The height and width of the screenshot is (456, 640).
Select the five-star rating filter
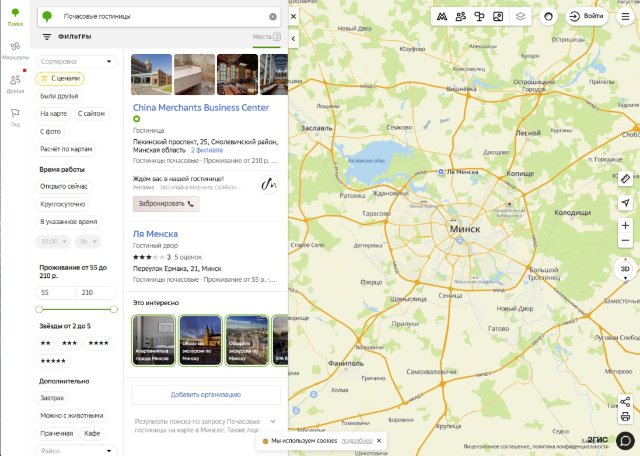pos(53,361)
